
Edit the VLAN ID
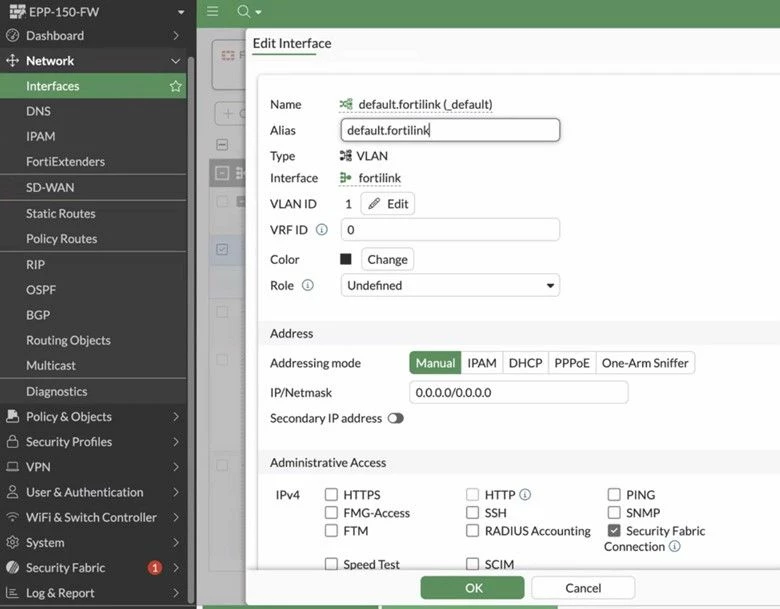pyautogui.click(x=388, y=203)
